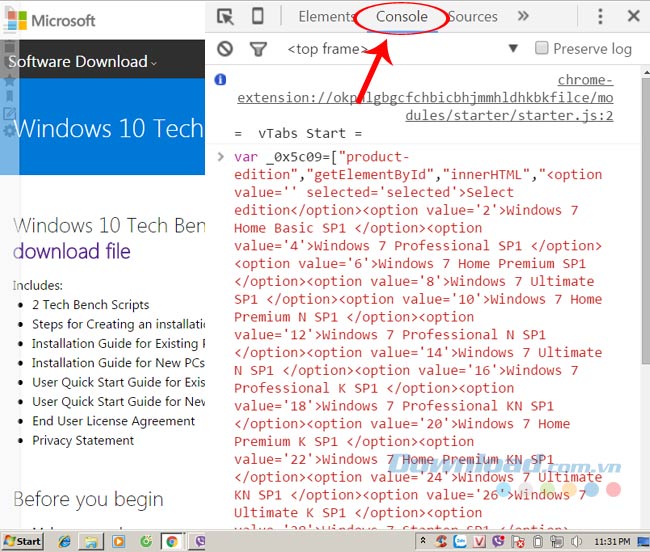Viewport: 650px width, 552px height.
Task: Clear the console with the ban icon
Action: 225,49
